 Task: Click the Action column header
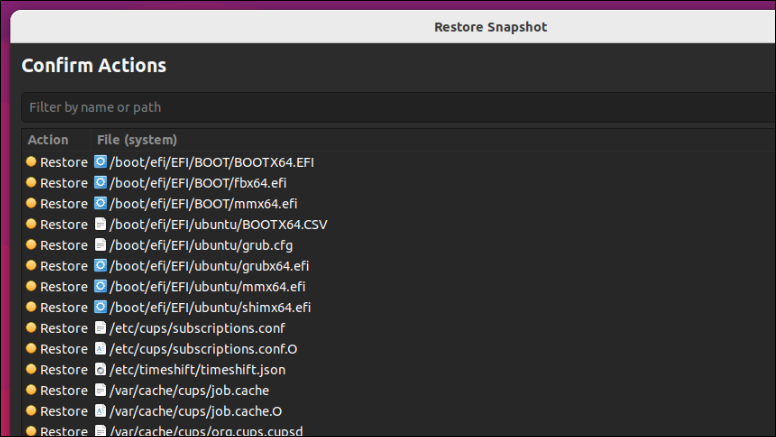48,140
